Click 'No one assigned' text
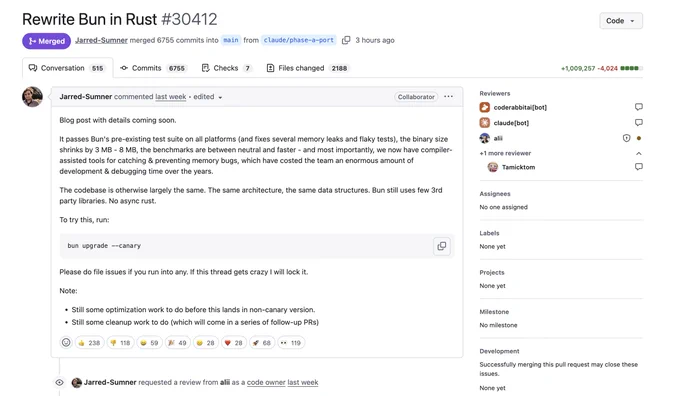Screen dimensions: 680x396 [503, 207]
